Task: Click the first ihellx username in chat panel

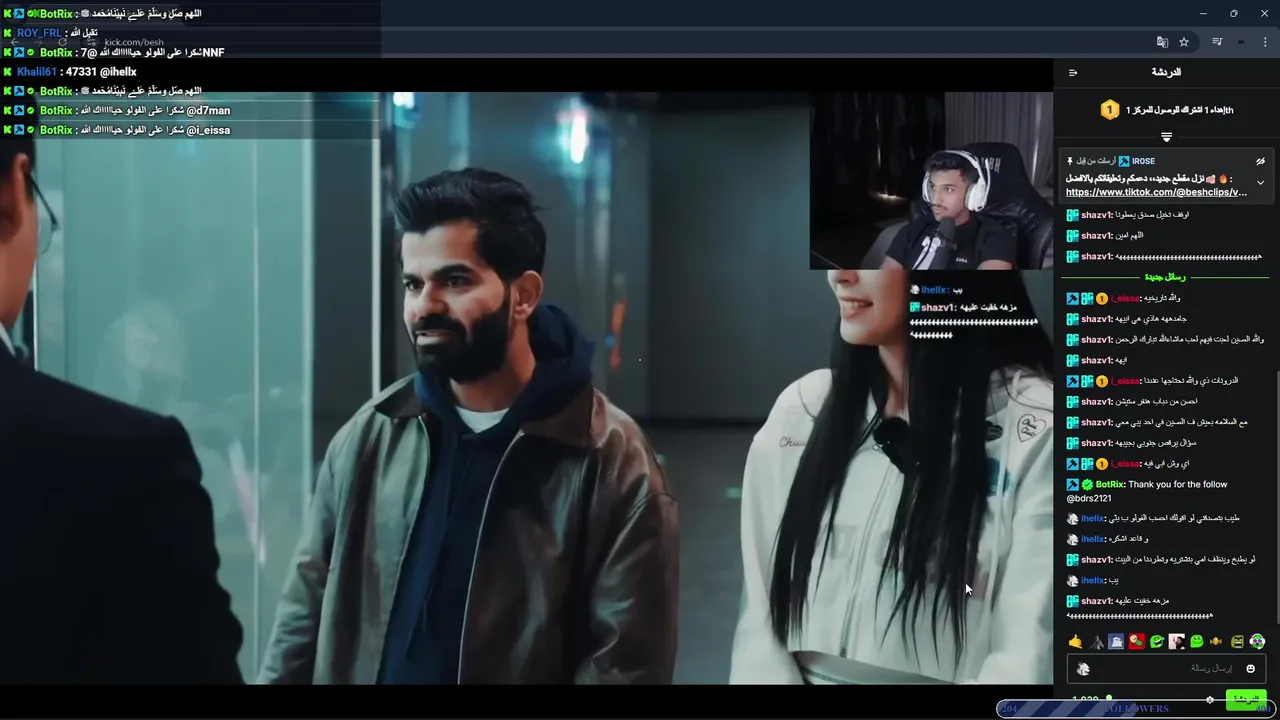Action: tap(1092, 518)
